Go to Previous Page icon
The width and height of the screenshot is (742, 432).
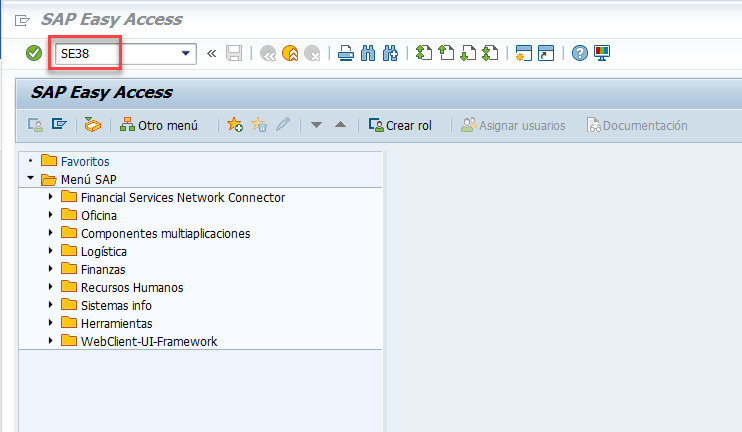click(446, 53)
